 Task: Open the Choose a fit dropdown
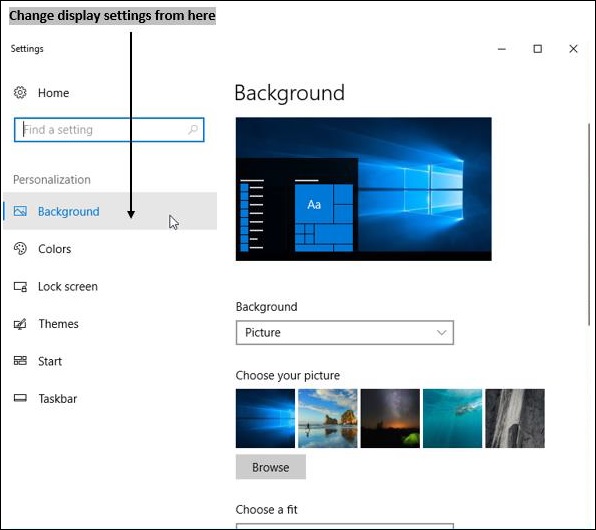click(345, 526)
